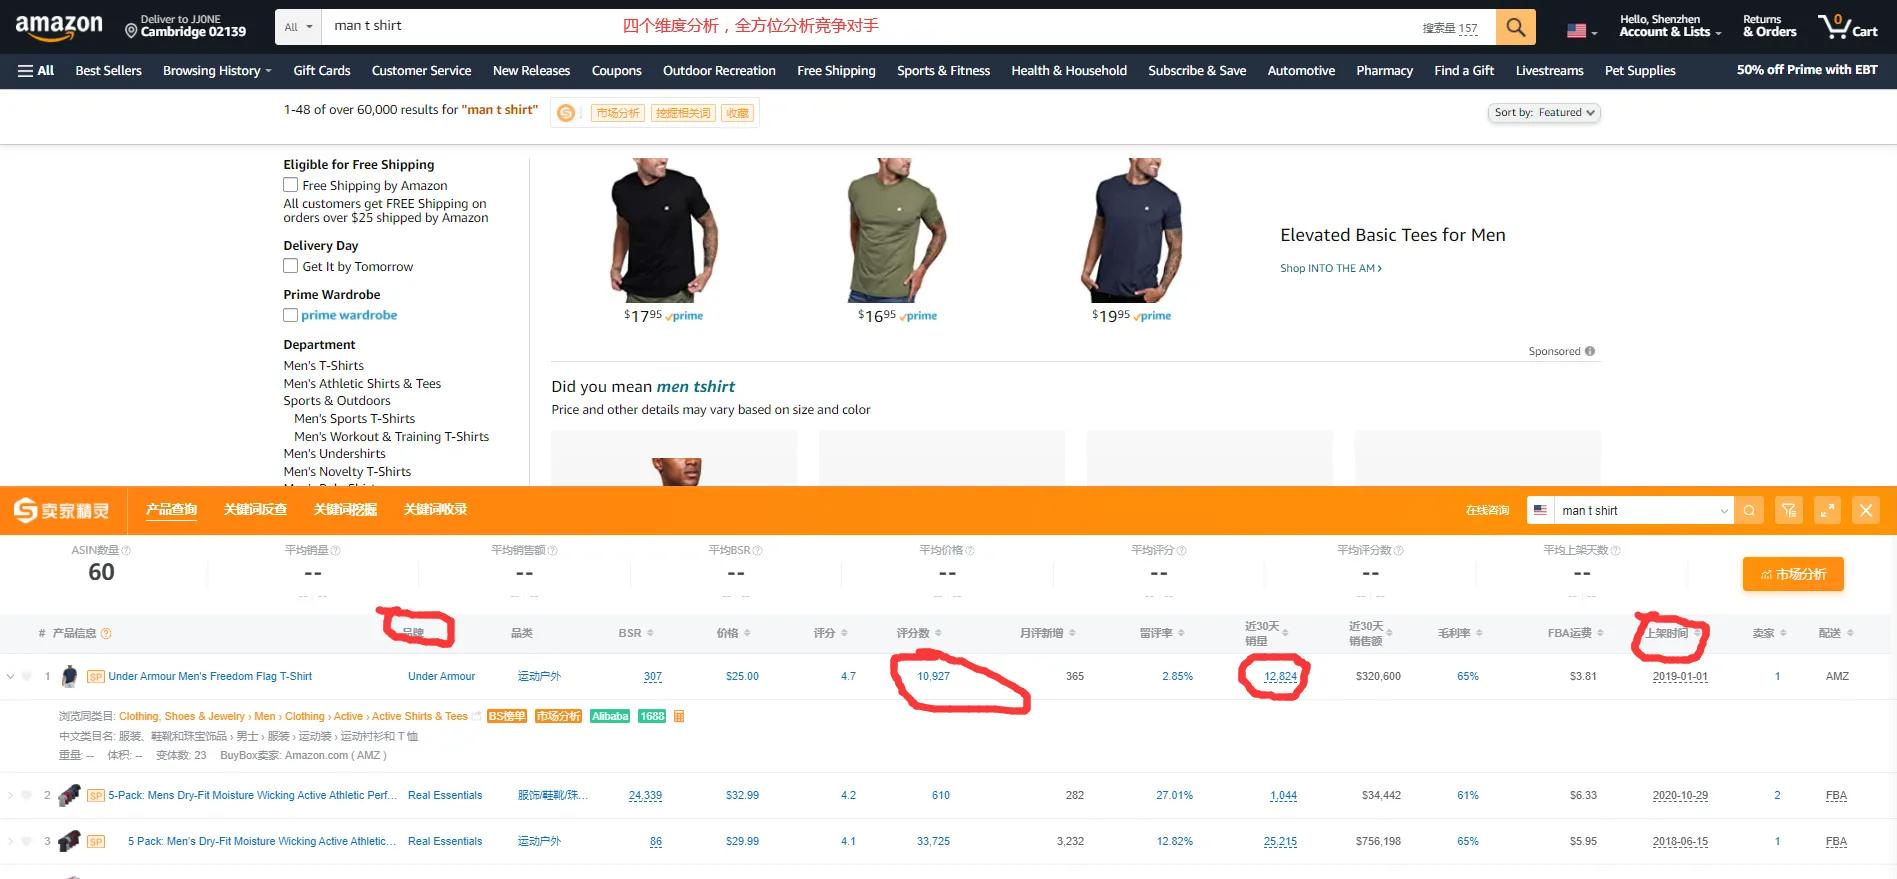1897x879 pixels.
Task: Click the BS榜单 badge in row 1 details
Action: click(x=507, y=716)
